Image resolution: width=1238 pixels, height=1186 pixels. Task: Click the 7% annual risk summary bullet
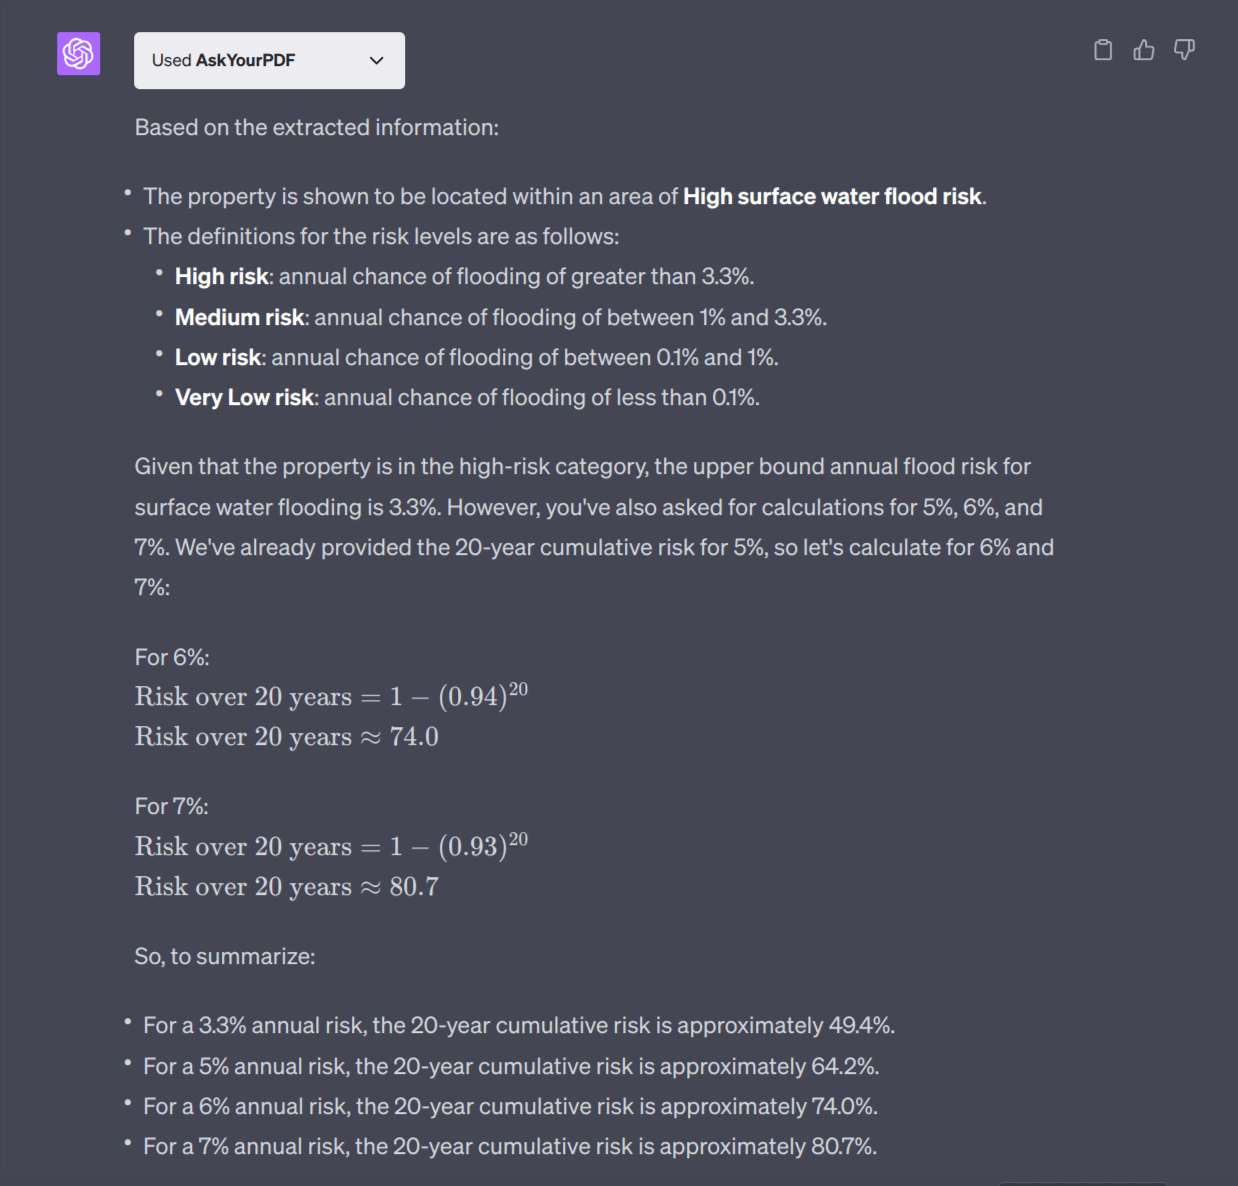point(510,1147)
